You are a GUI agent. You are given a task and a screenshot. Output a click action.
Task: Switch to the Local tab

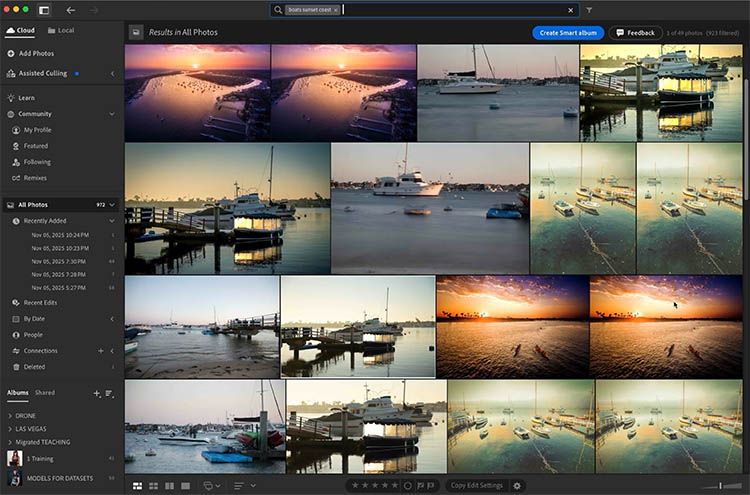pos(61,30)
